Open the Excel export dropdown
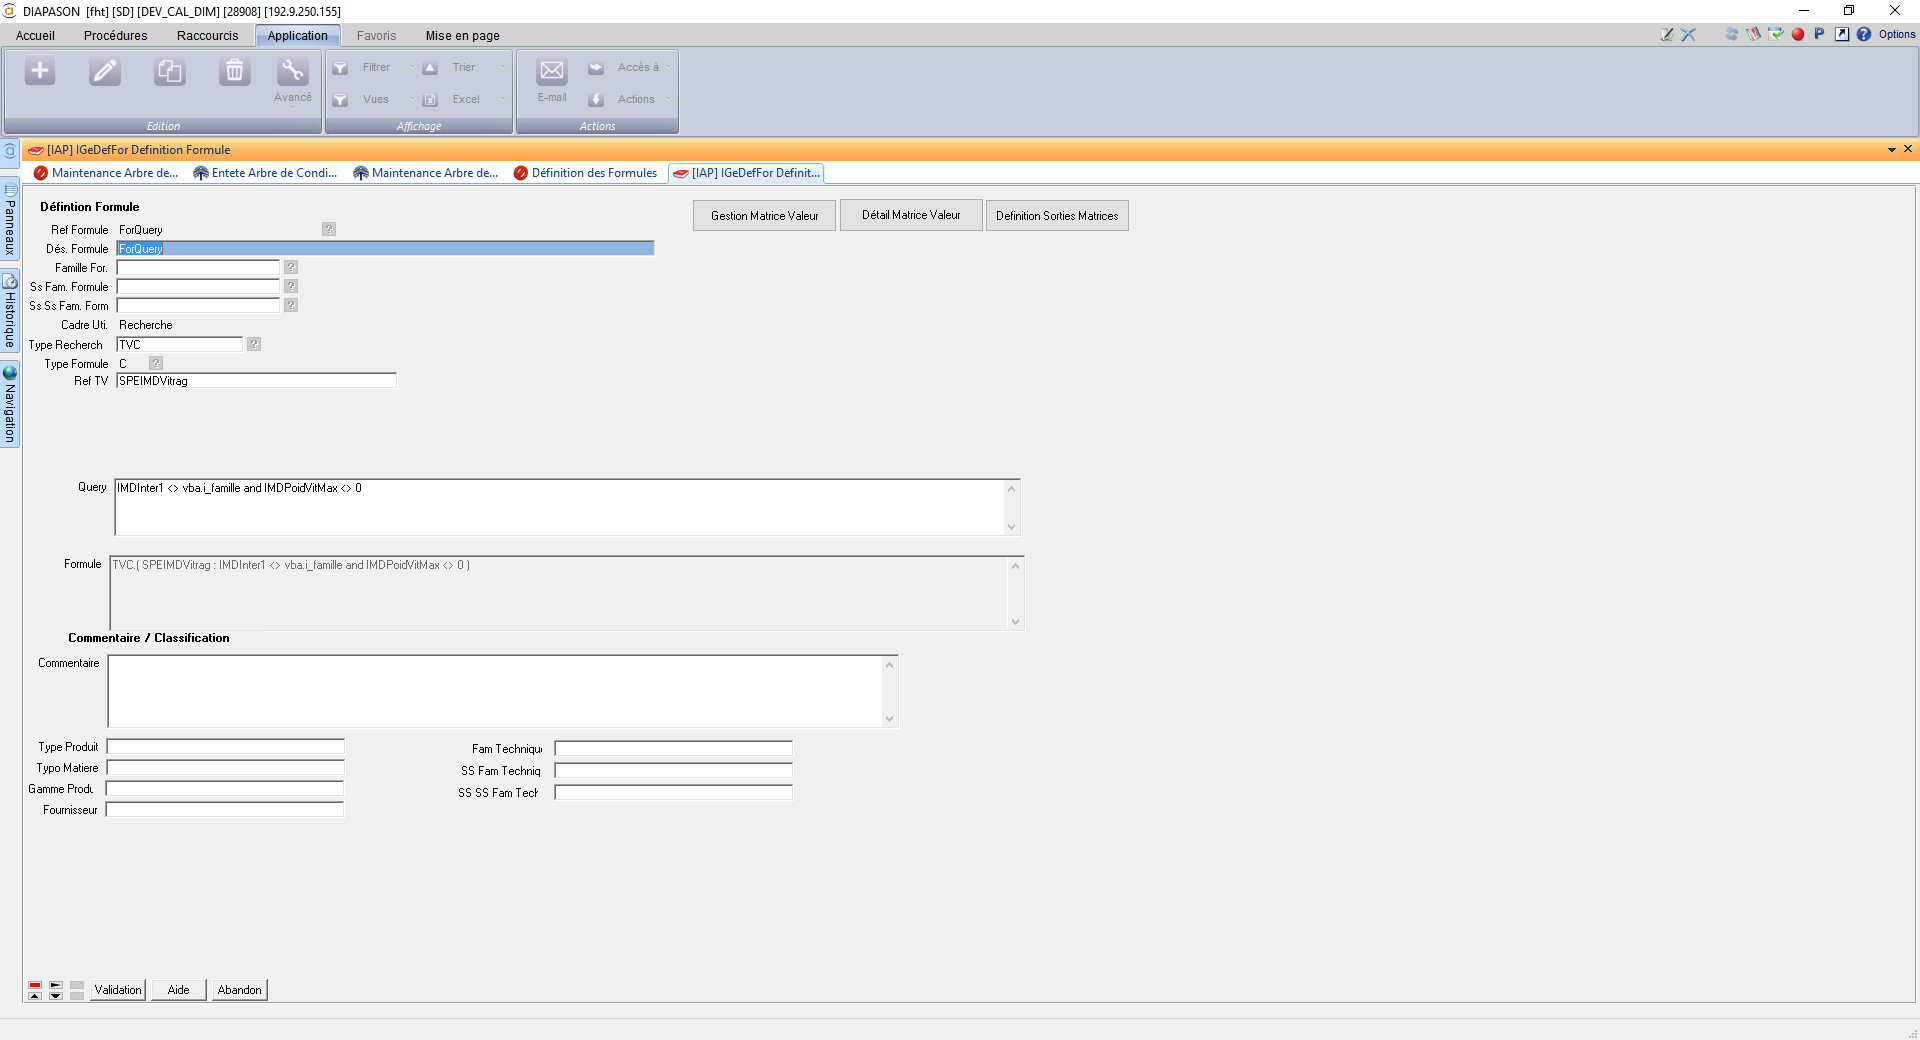Image resolution: width=1920 pixels, height=1040 pixels. [x=501, y=99]
